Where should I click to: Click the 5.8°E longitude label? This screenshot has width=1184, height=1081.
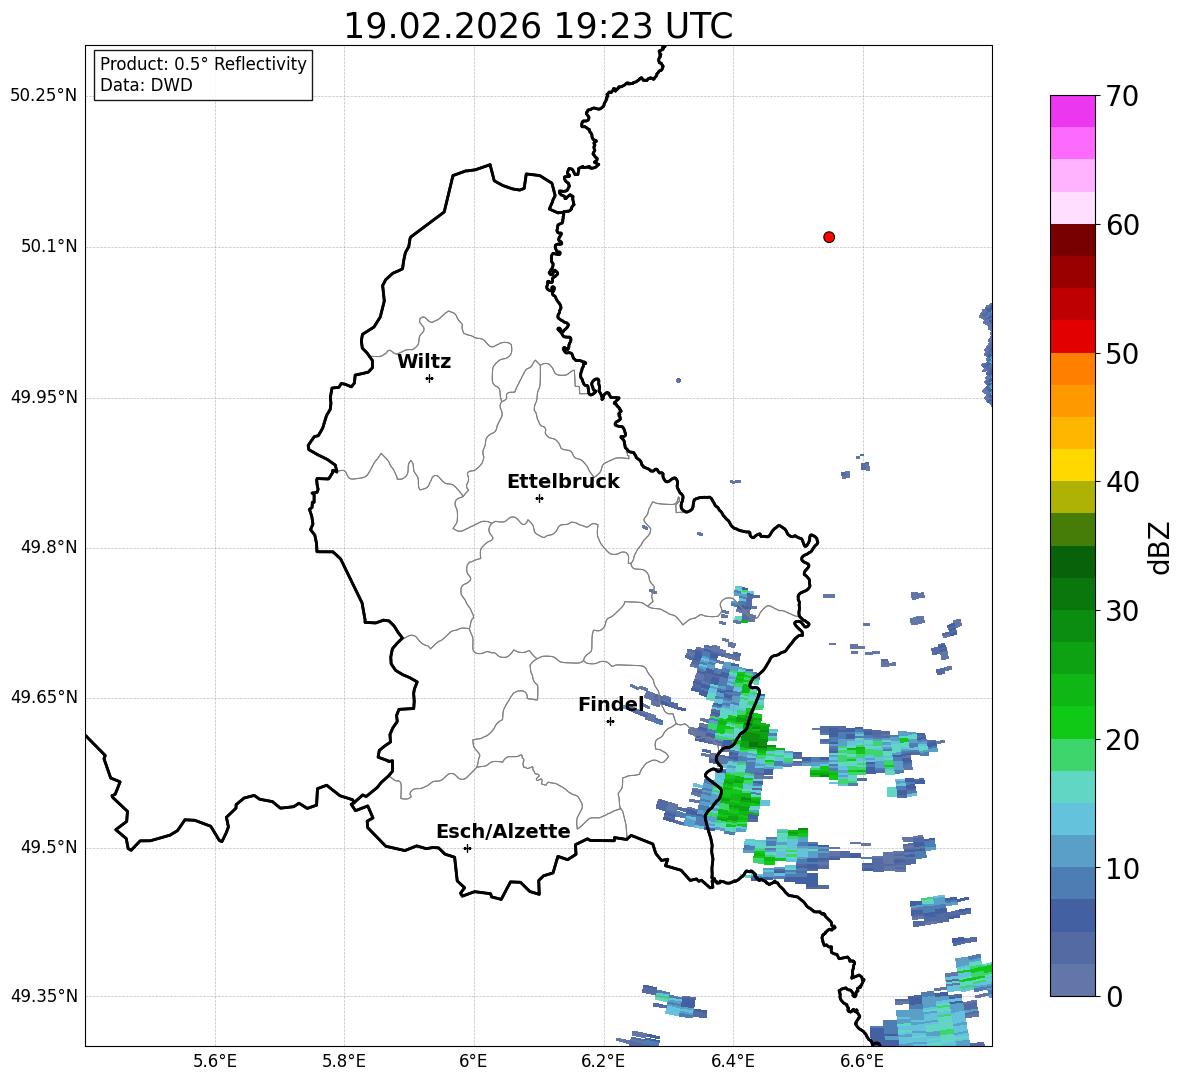[344, 1061]
